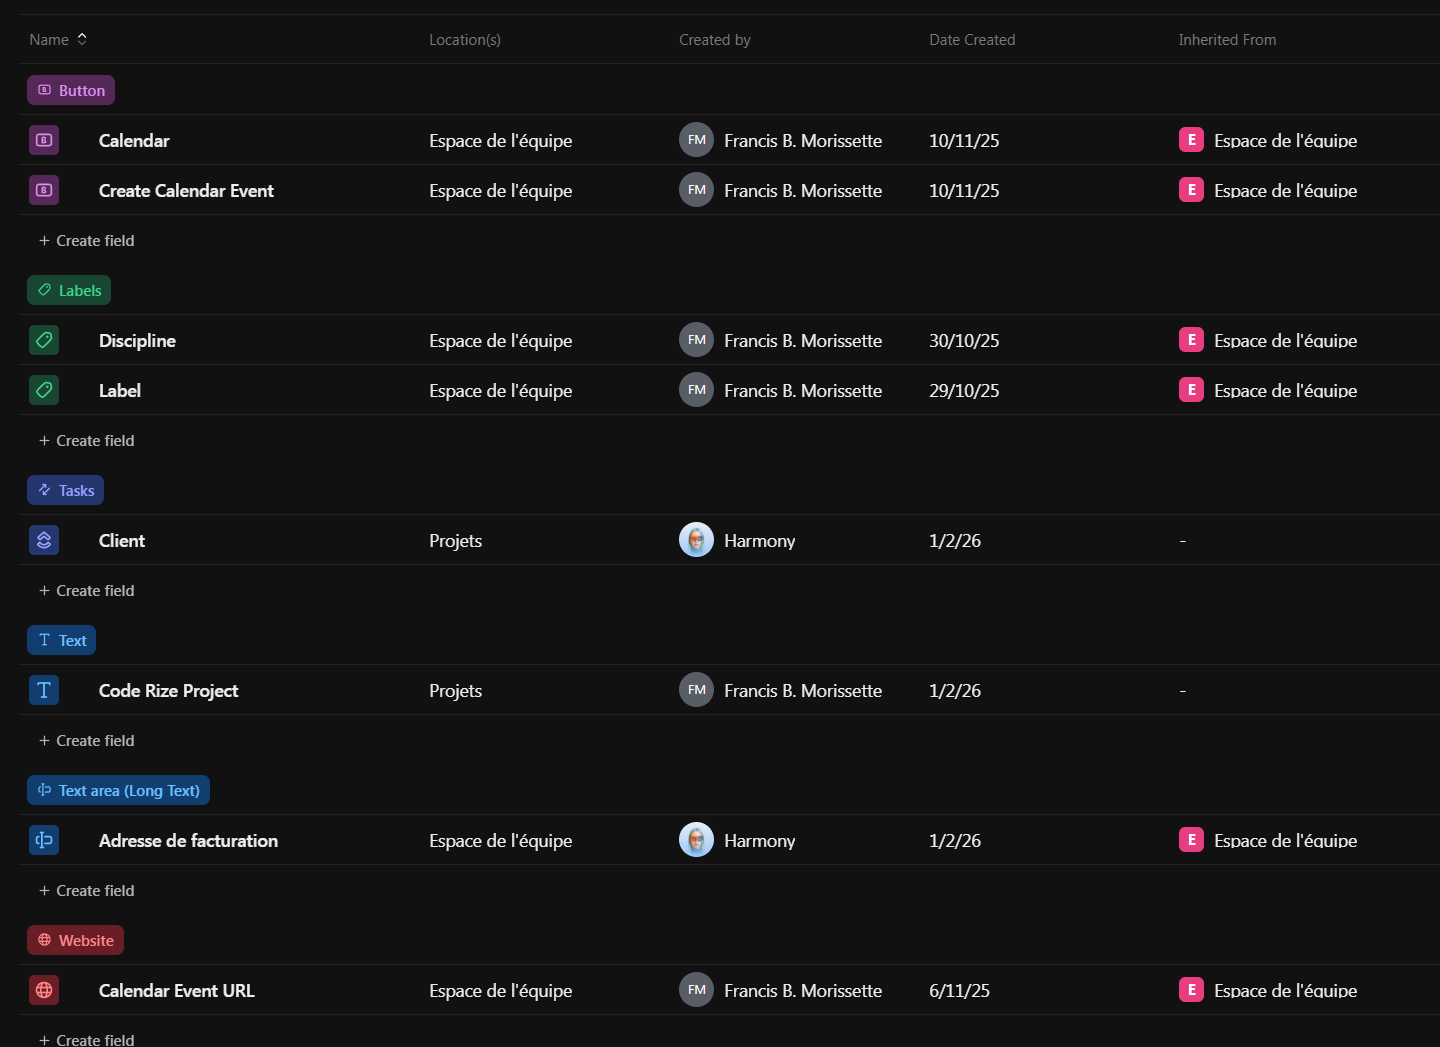Collapse the Text area (Long Text) group

118,790
